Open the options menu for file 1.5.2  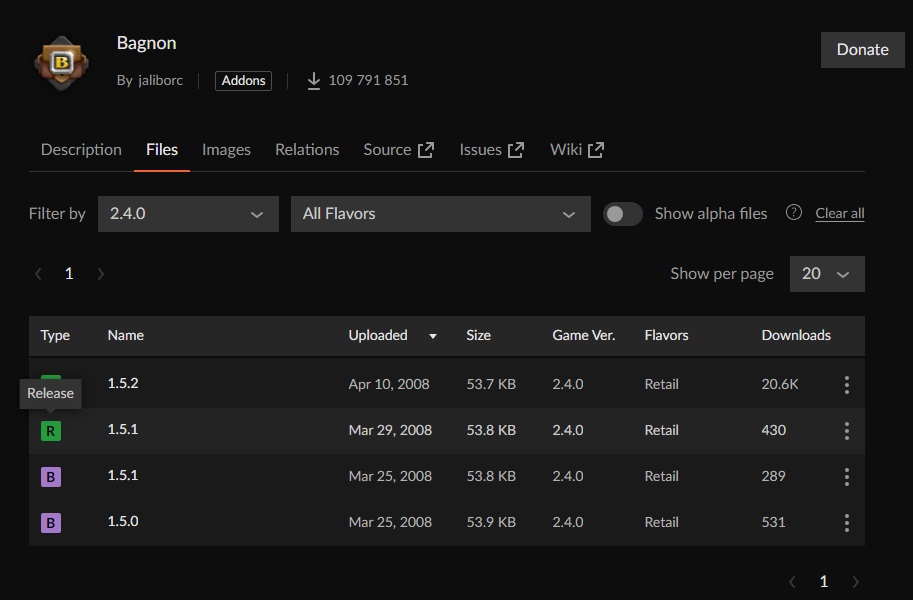pos(847,384)
